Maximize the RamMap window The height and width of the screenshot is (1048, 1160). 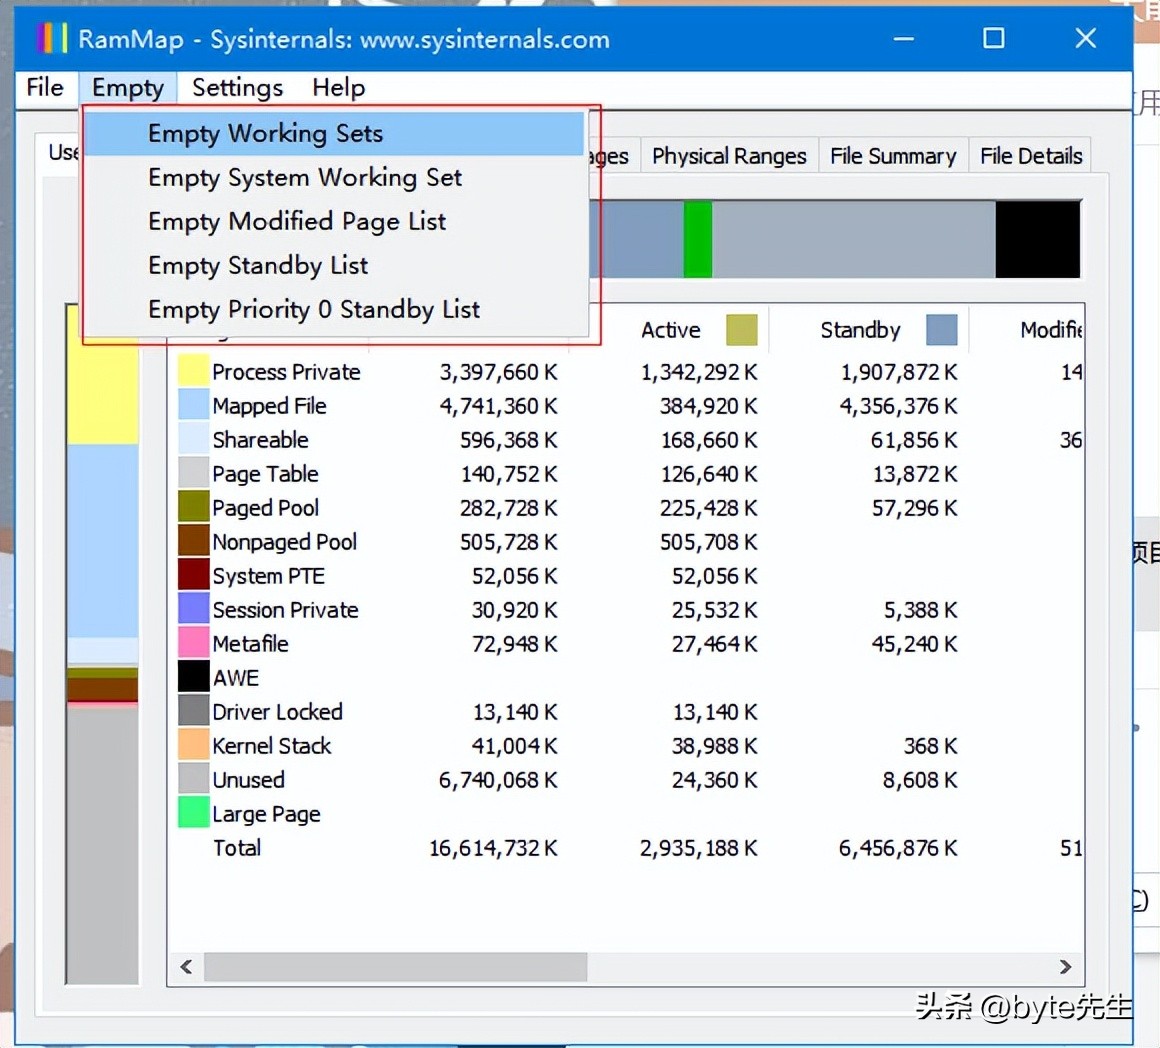click(x=994, y=38)
